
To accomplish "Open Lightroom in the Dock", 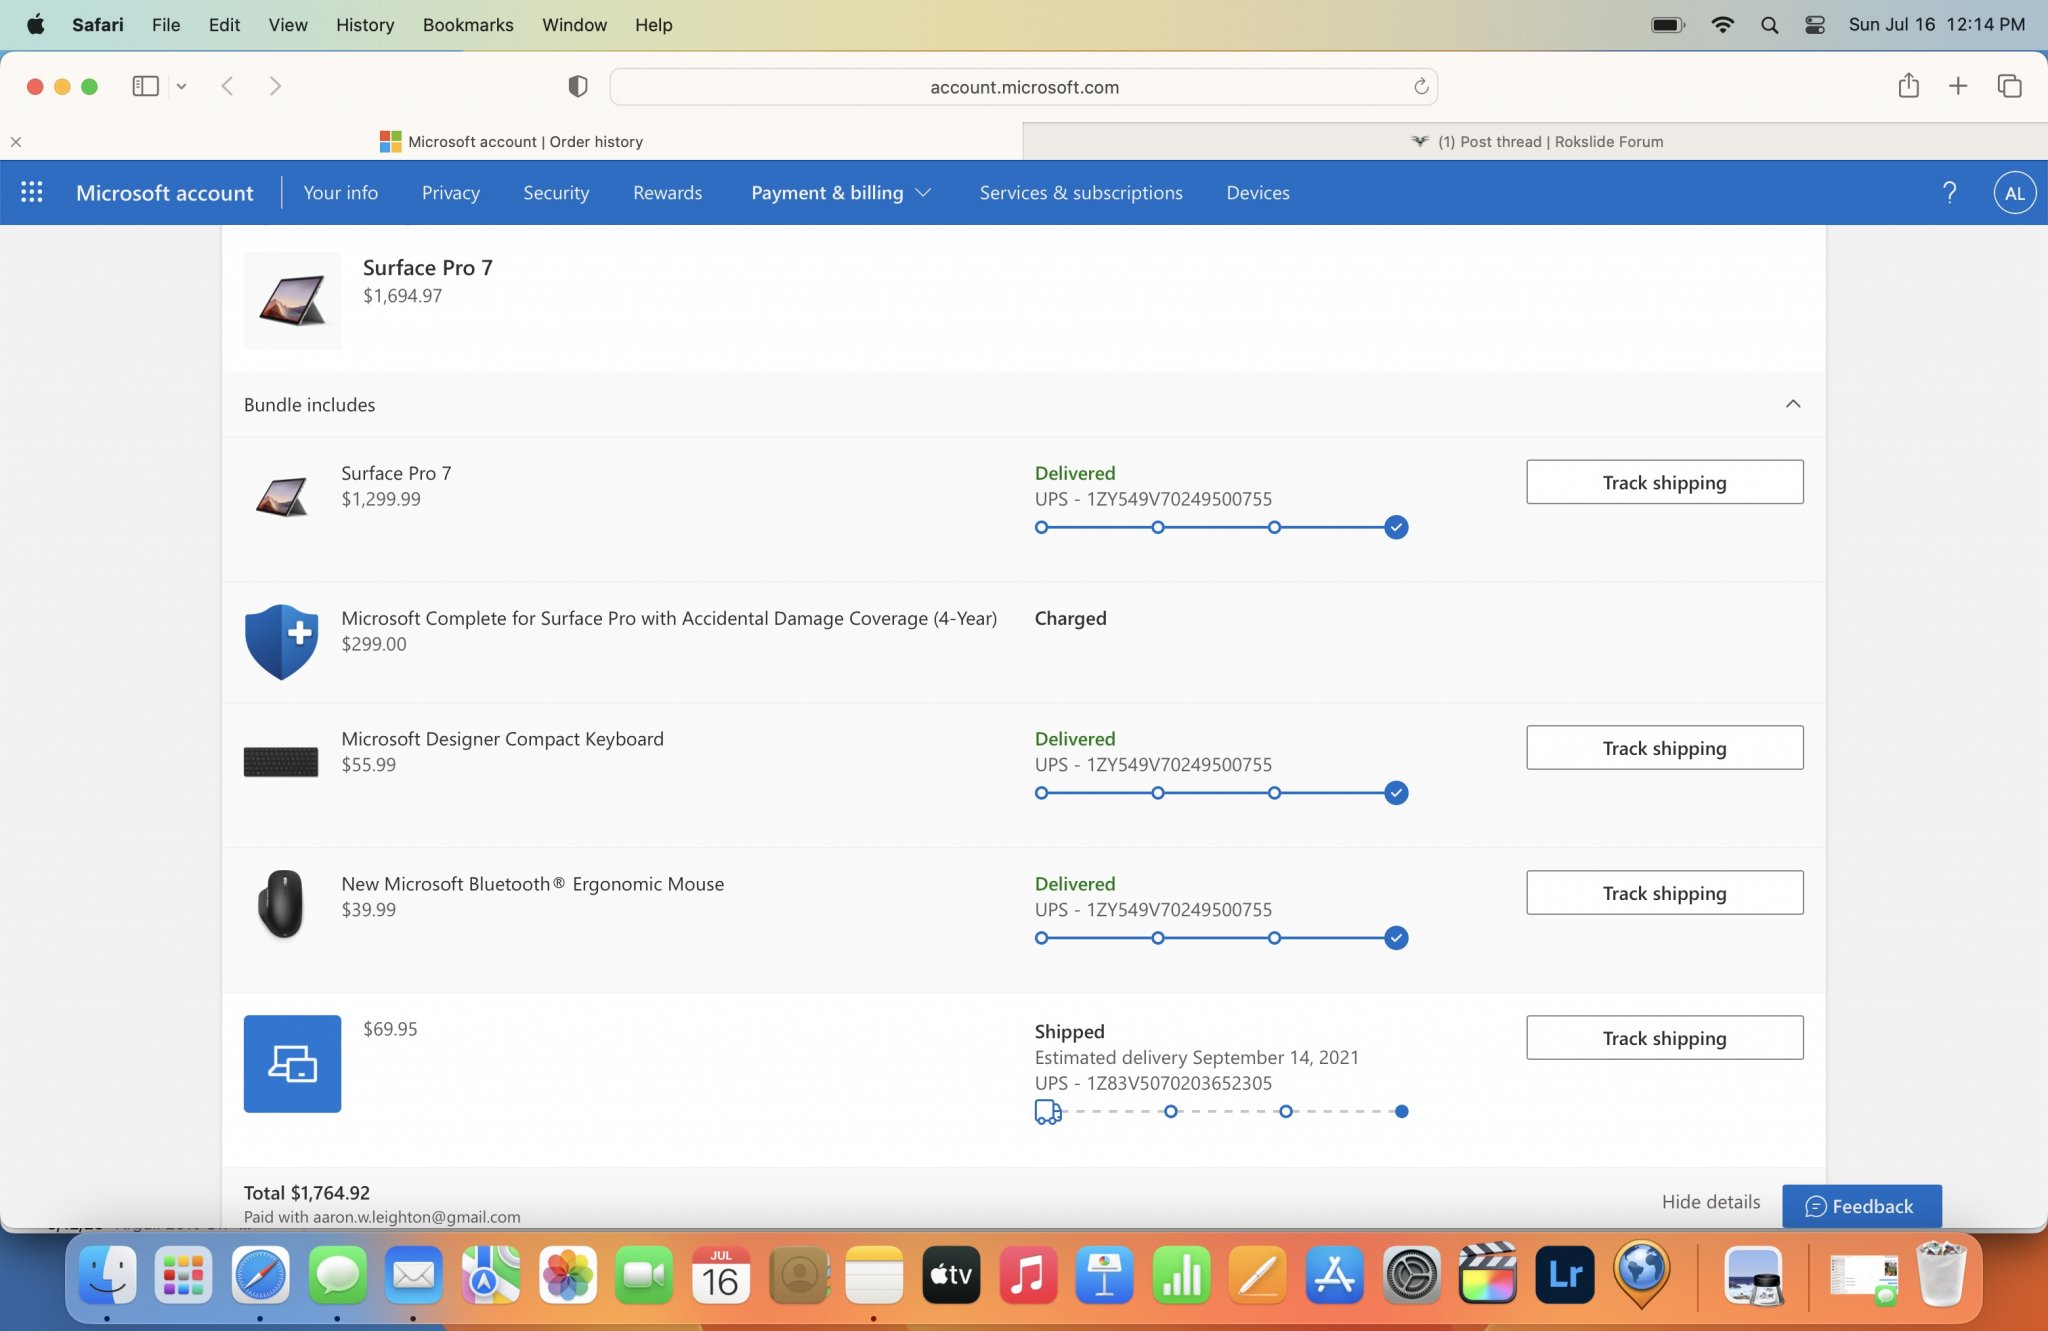I will tap(1565, 1275).
